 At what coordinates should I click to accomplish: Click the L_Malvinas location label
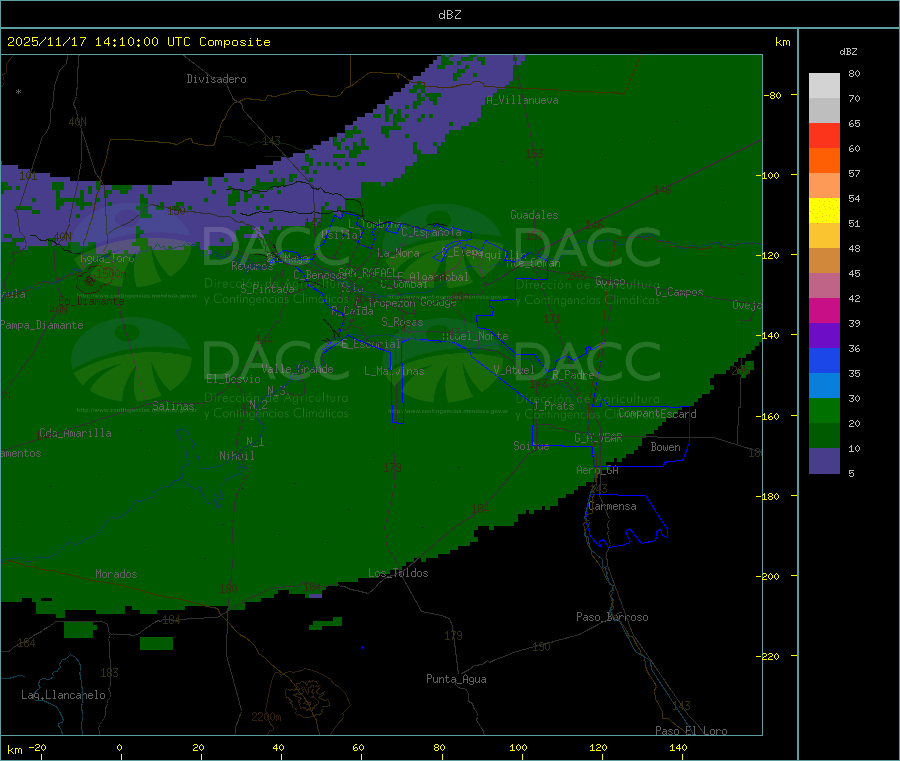(x=394, y=371)
